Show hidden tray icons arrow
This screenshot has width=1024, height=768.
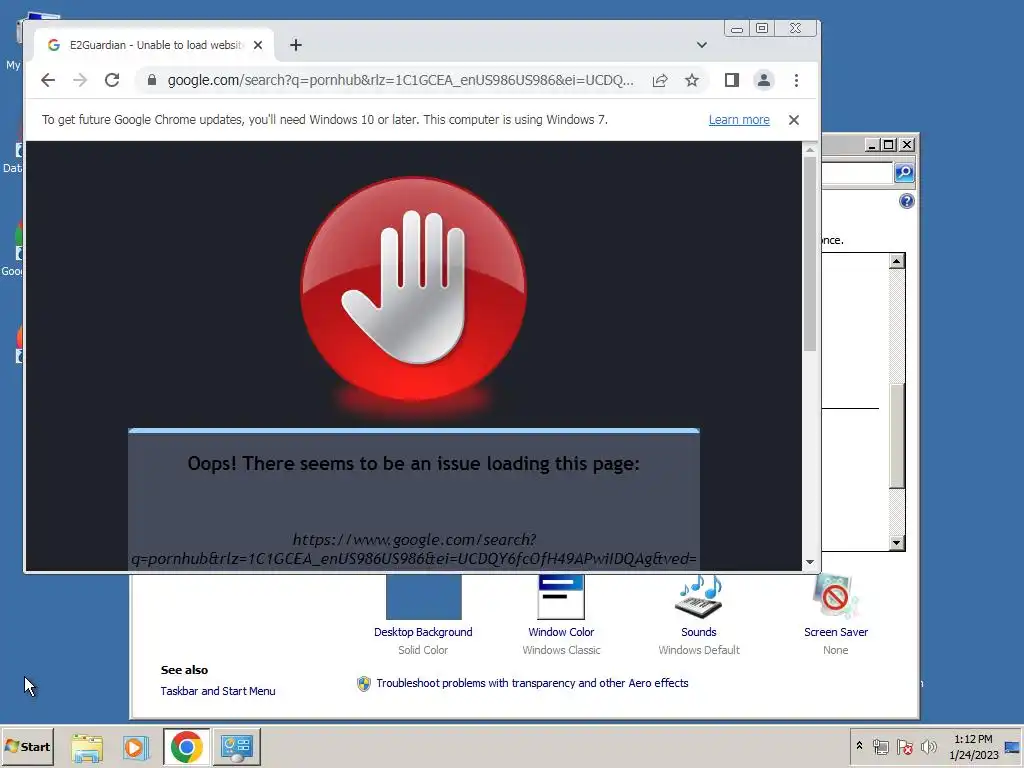(x=859, y=746)
